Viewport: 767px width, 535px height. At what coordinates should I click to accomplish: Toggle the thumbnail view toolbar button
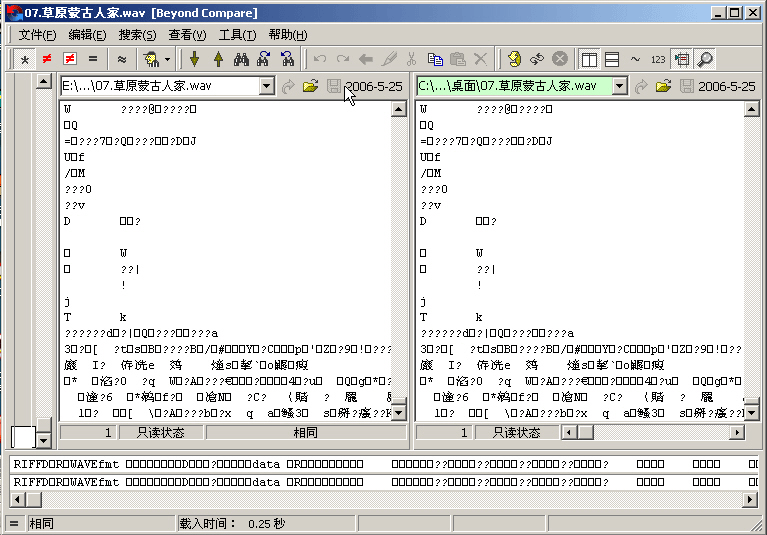681,59
